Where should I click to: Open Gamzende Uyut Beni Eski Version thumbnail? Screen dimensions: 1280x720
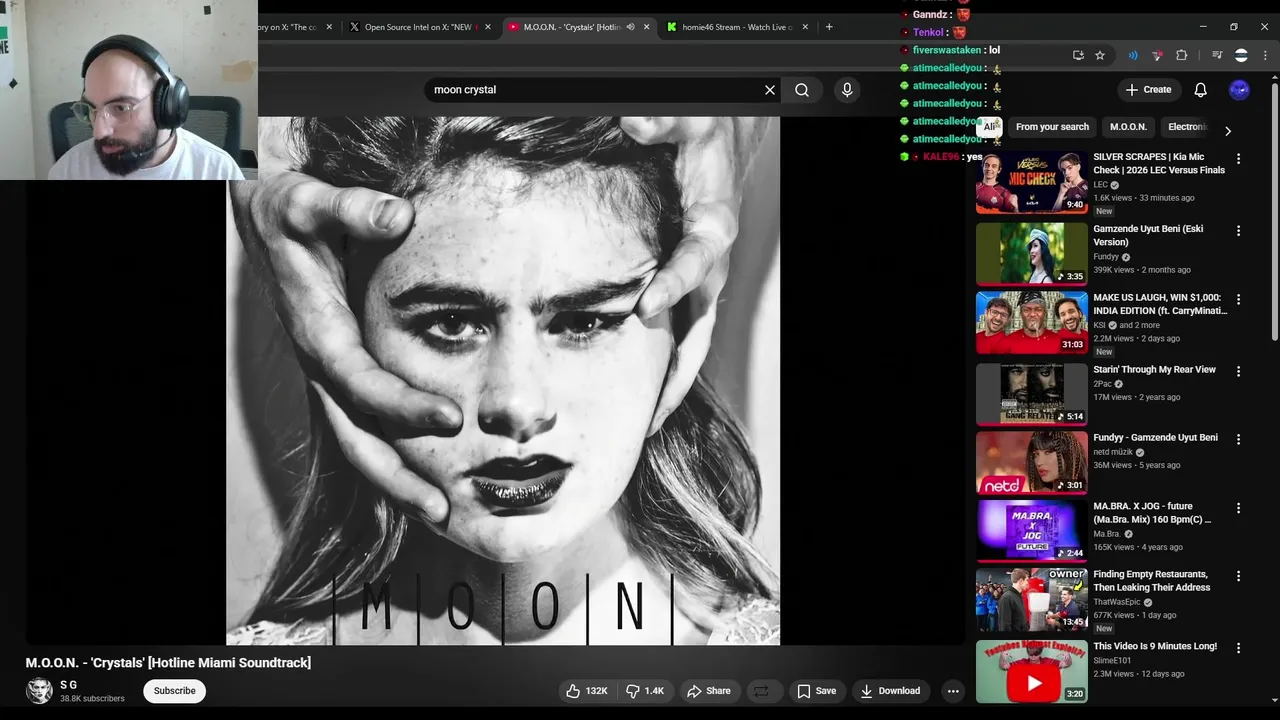(x=1031, y=254)
